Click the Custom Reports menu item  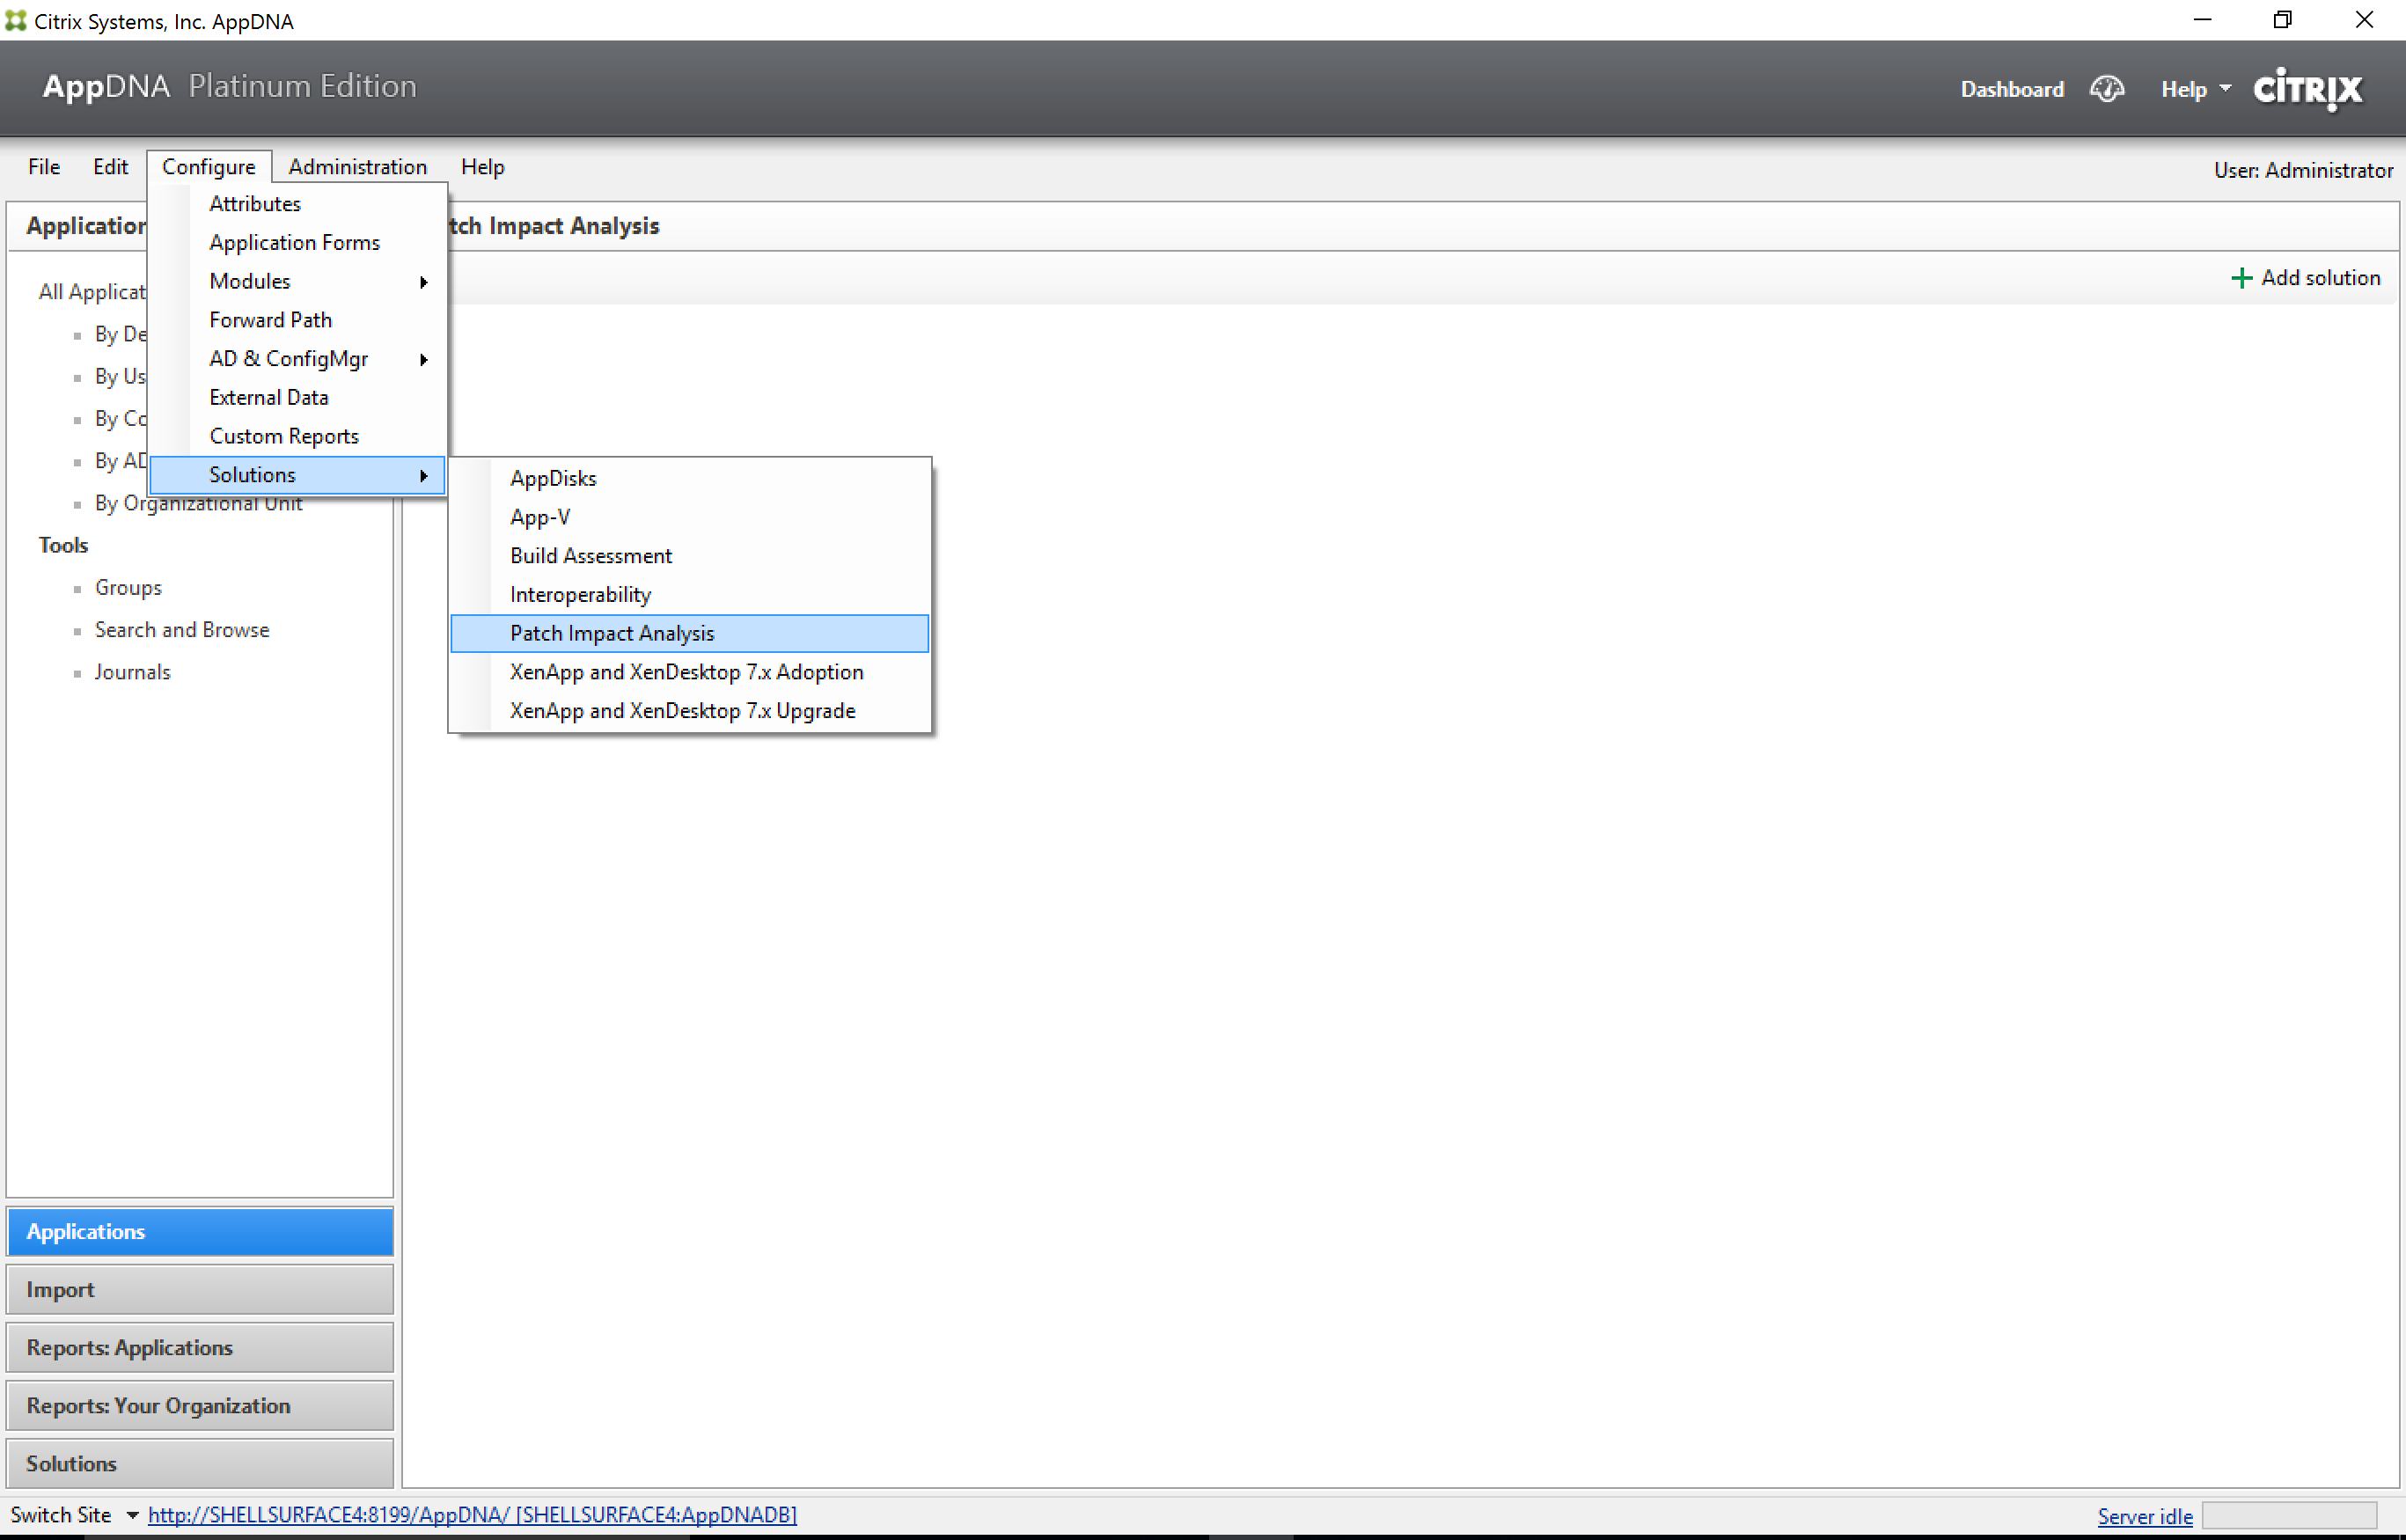pos(283,436)
